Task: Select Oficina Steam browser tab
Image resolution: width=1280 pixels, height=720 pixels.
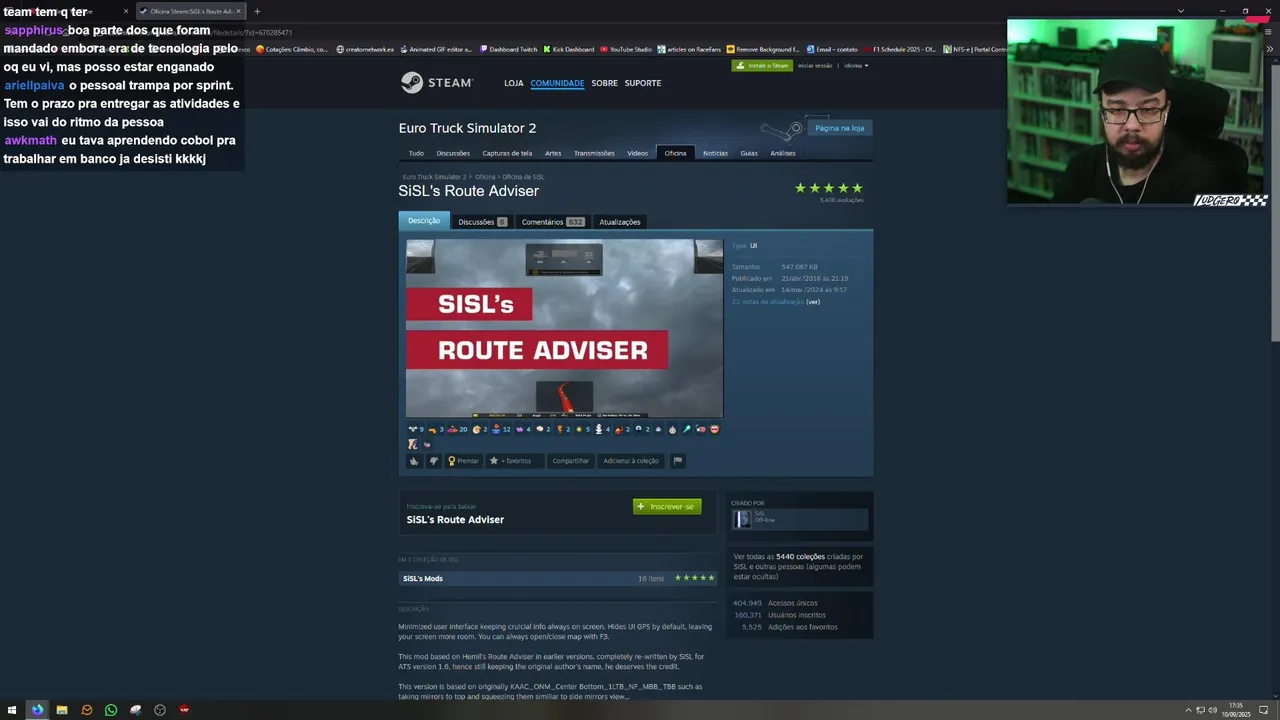Action: pos(189,11)
